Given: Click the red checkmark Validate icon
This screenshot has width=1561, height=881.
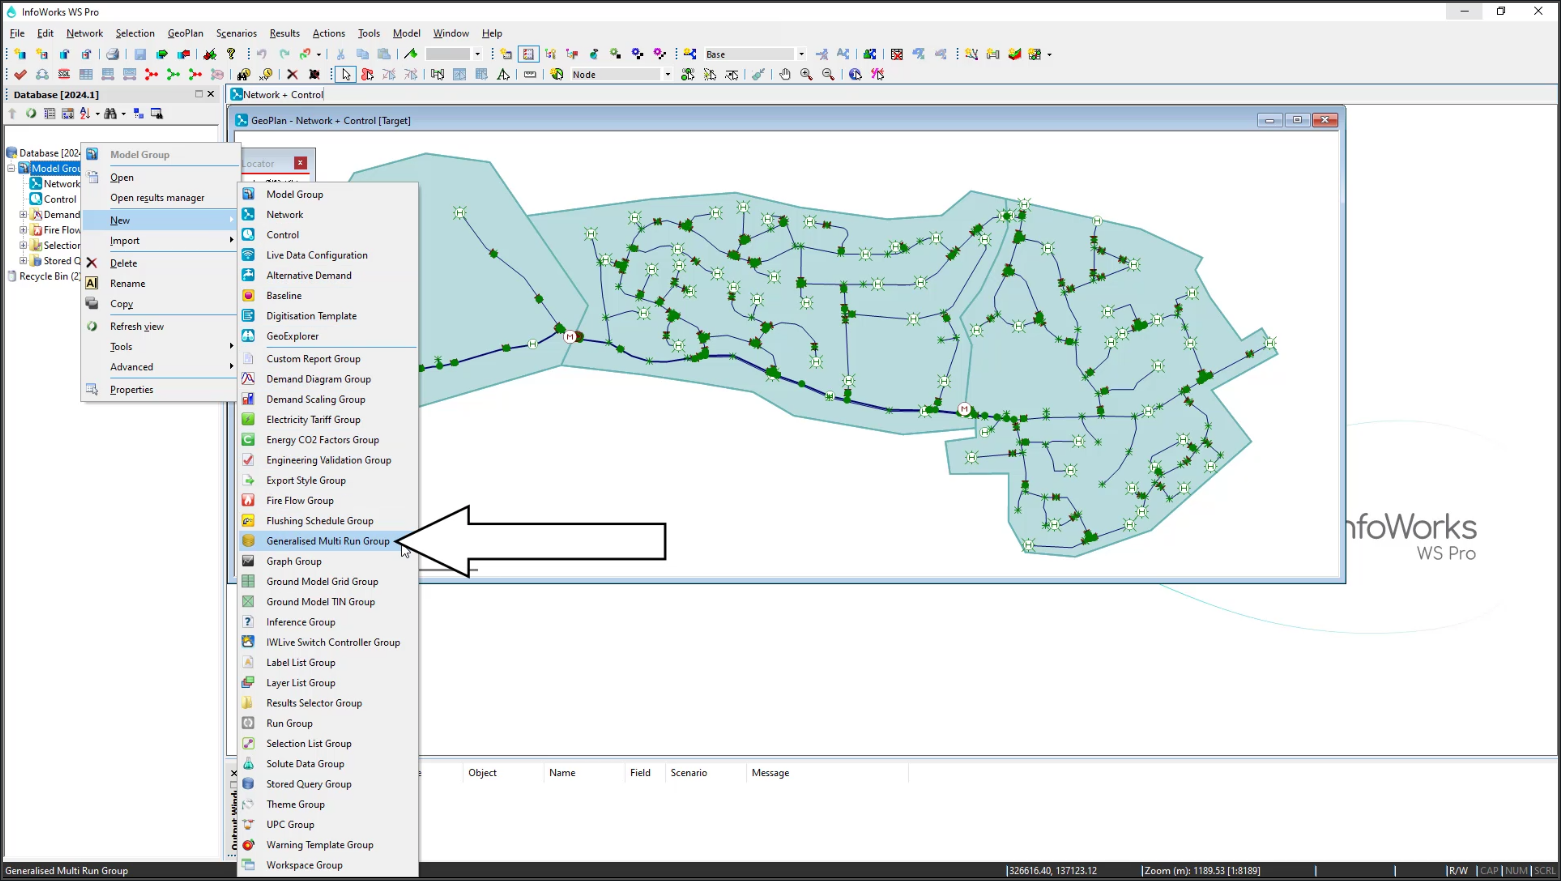Looking at the screenshot, I should pos(20,74).
